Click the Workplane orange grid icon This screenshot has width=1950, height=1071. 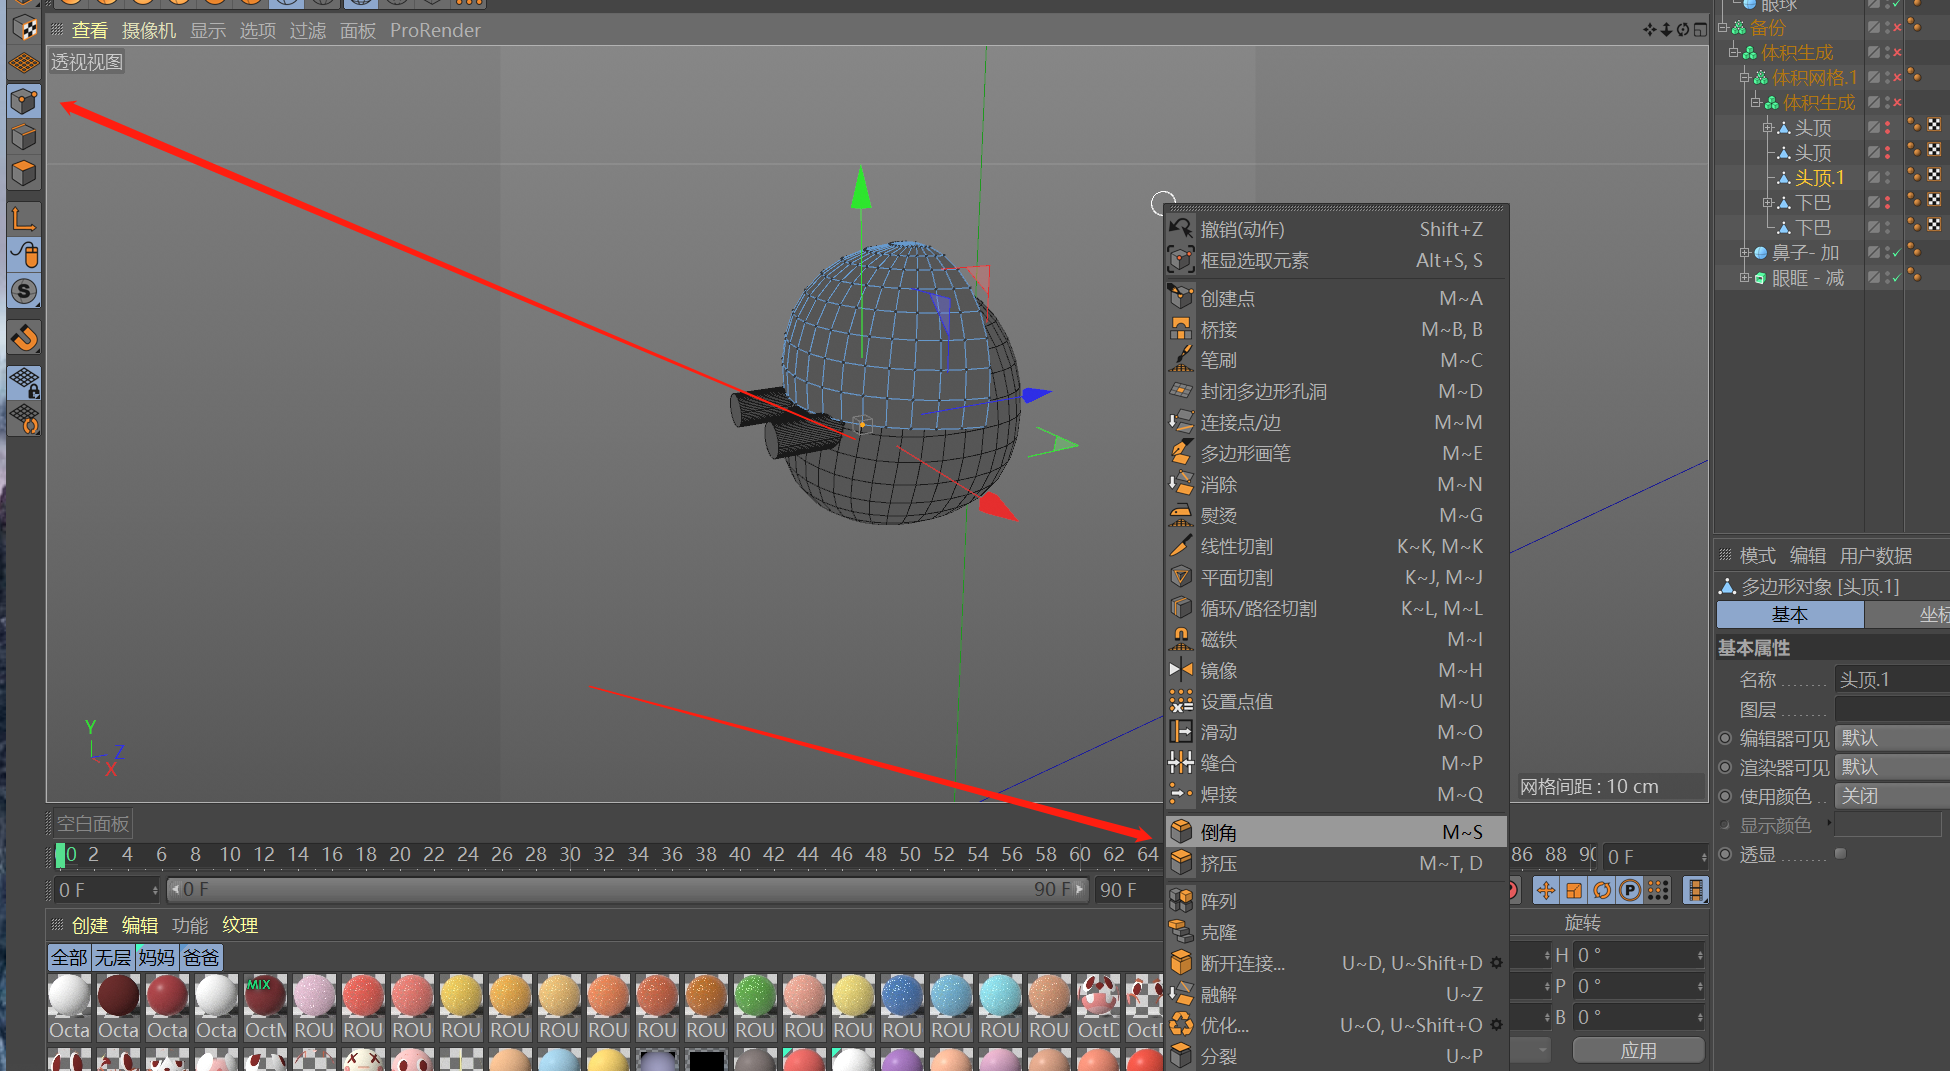pos(24,63)
